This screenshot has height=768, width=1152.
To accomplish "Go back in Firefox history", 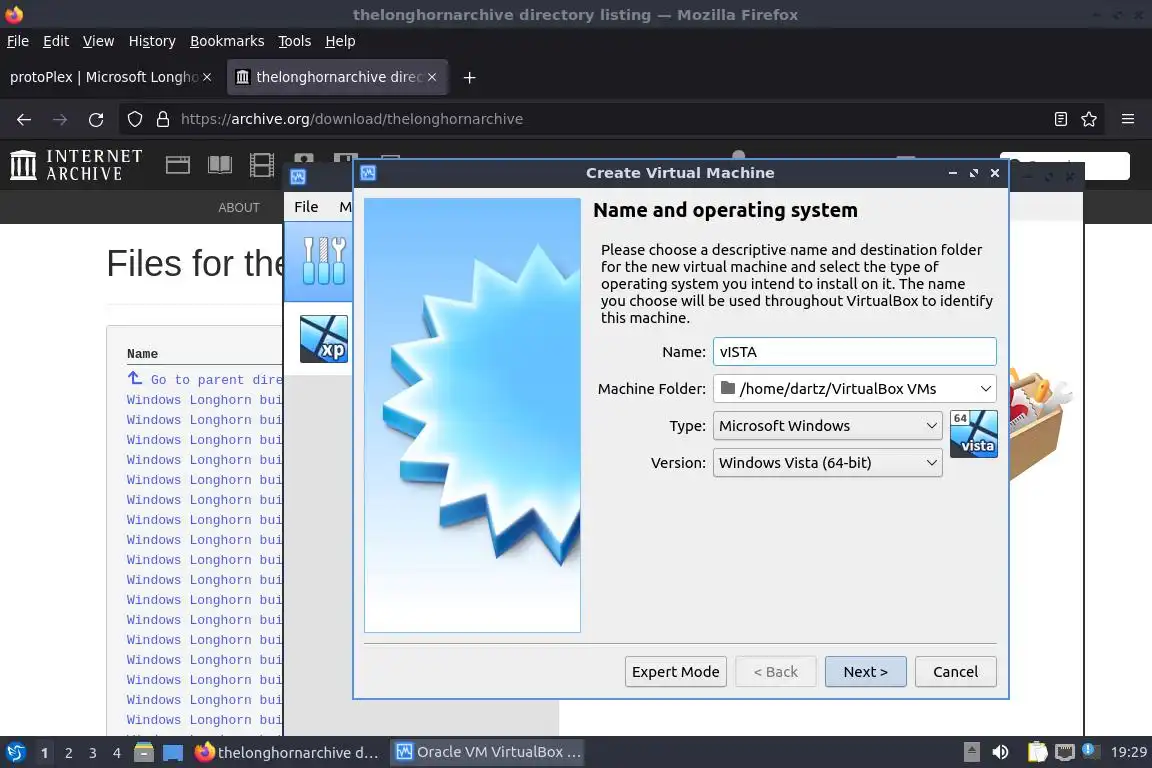I will 24,119.
